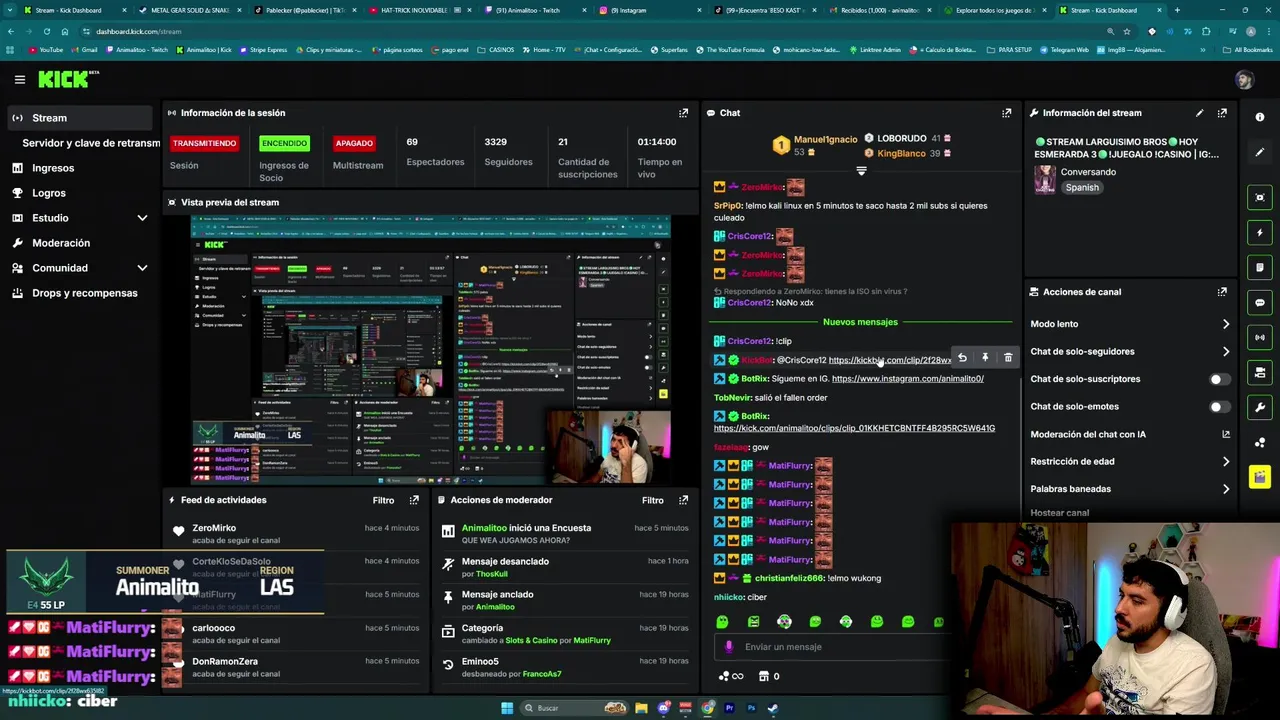Insert the first green blob emote

pyautogui.click(x=722, y=621)
